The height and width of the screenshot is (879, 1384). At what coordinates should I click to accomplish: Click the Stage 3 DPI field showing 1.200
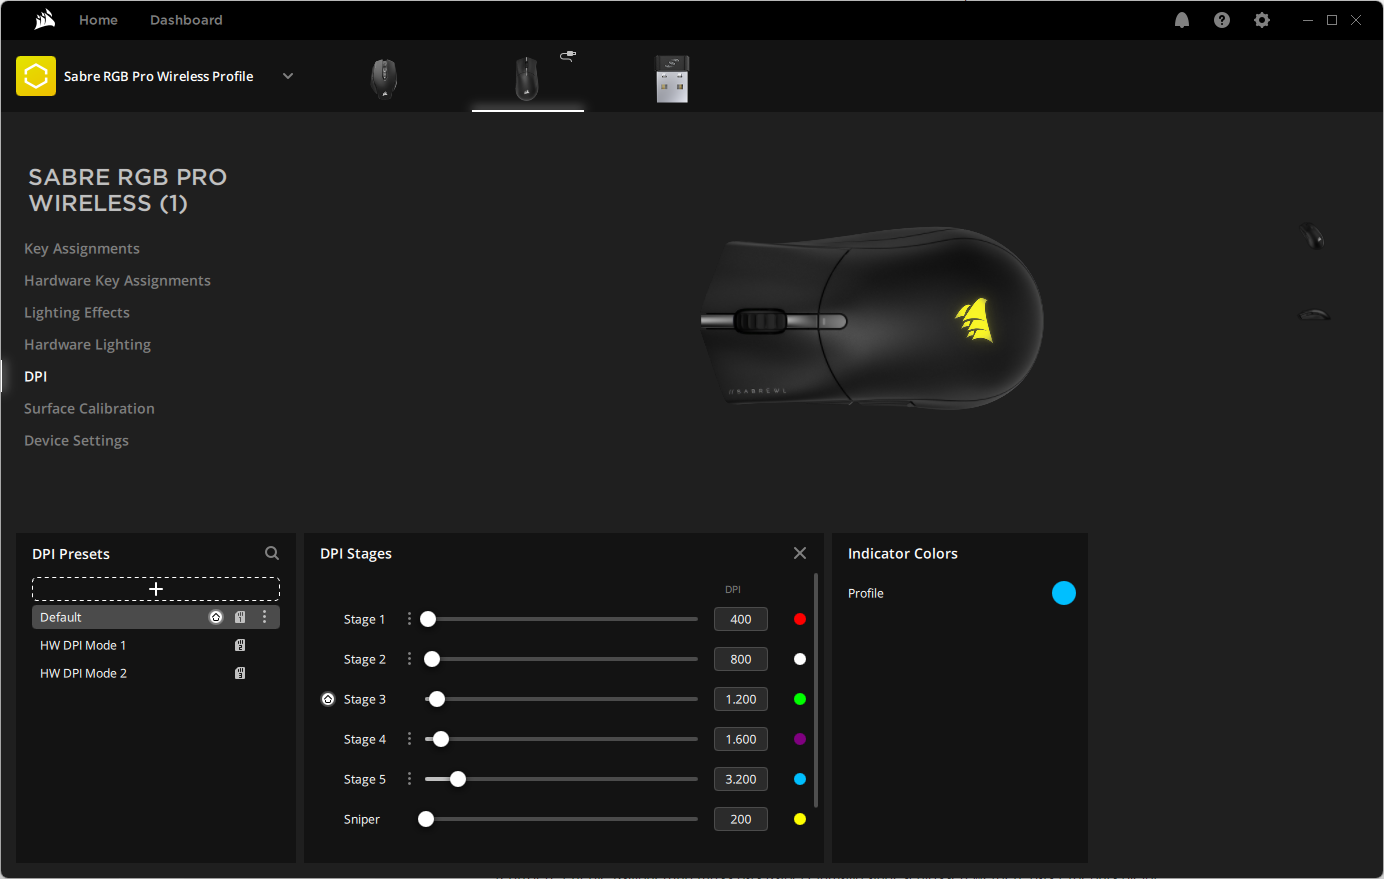click(x=741, y=699)
